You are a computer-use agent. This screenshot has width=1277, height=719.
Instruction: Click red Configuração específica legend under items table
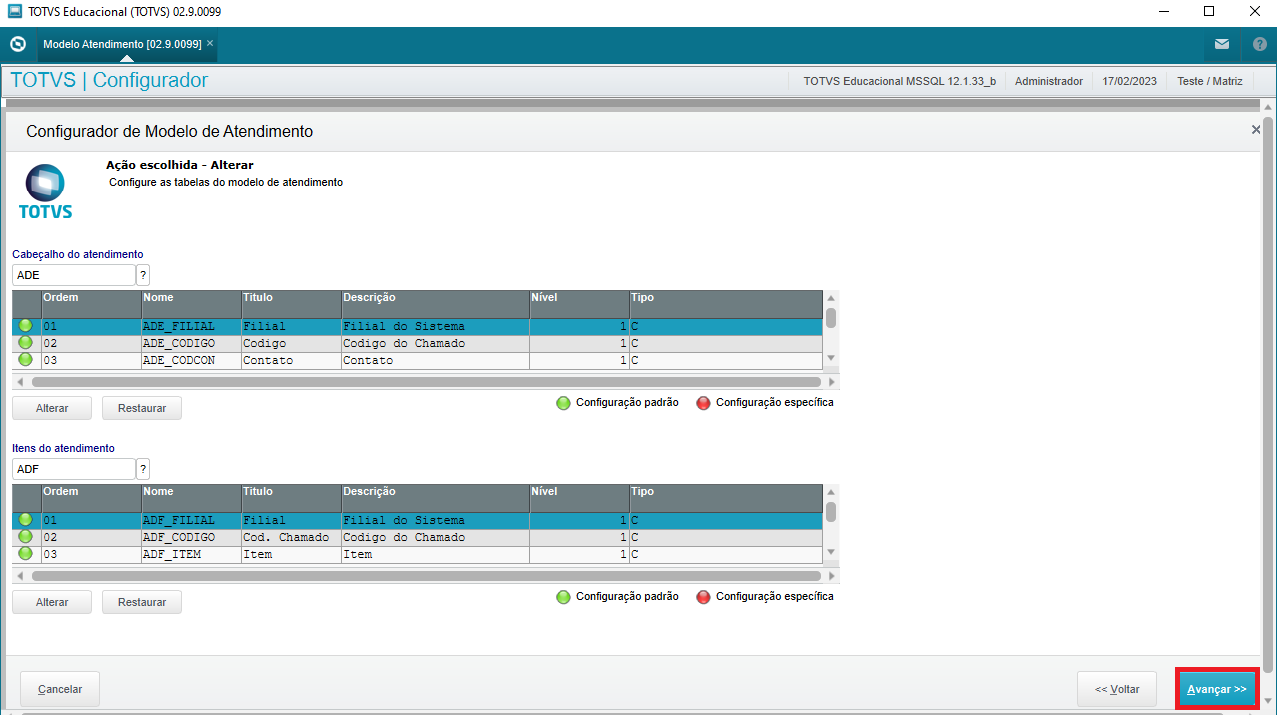click(x=765, y=597)
